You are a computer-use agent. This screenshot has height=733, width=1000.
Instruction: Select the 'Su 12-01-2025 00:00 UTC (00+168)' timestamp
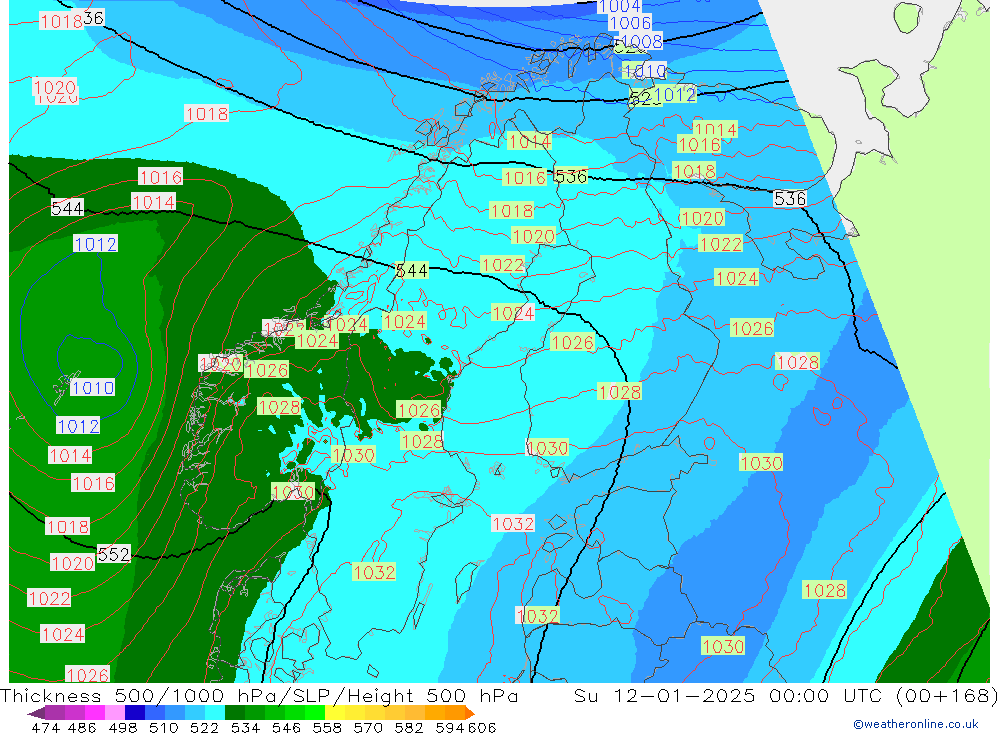click(x=786, y=695)
